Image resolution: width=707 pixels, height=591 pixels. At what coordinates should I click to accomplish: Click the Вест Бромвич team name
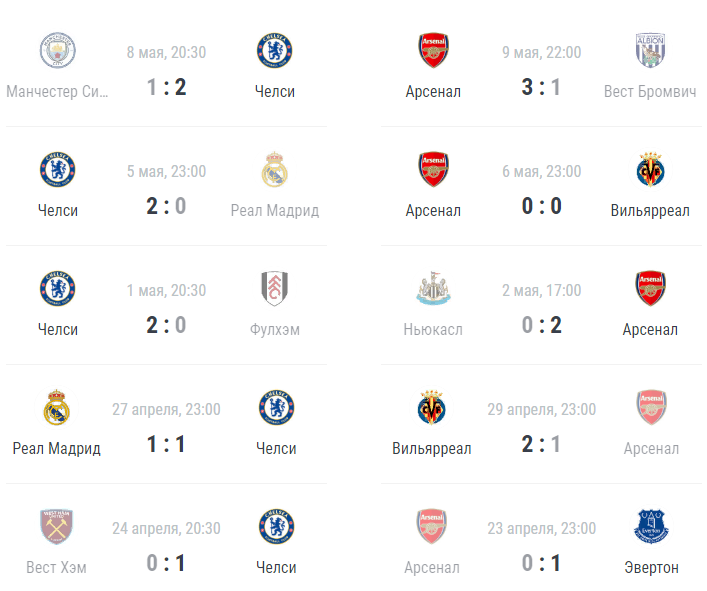click(x=650, y=92)
